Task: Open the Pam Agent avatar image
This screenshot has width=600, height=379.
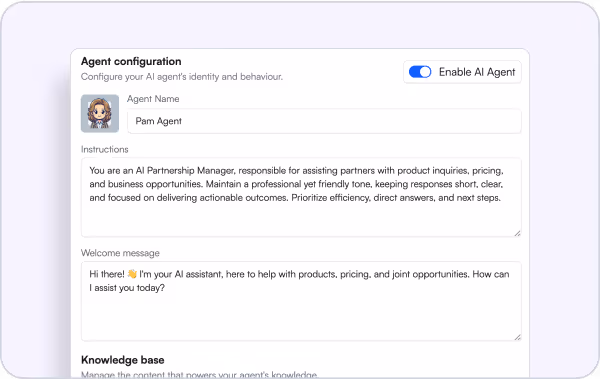Action: [x=100, y=114]
